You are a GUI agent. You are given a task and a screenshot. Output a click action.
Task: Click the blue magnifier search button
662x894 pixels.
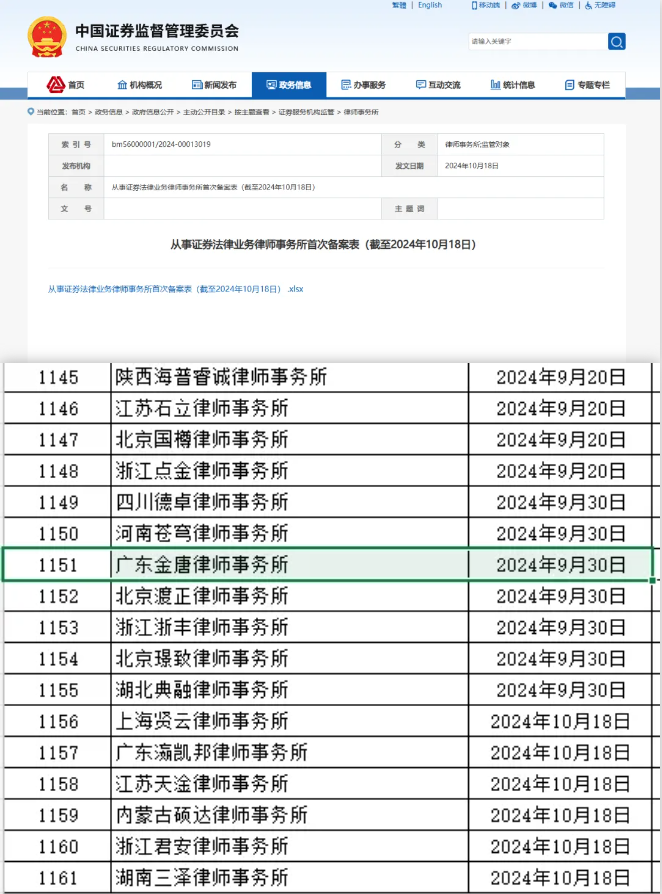click(x=616, y=42)
